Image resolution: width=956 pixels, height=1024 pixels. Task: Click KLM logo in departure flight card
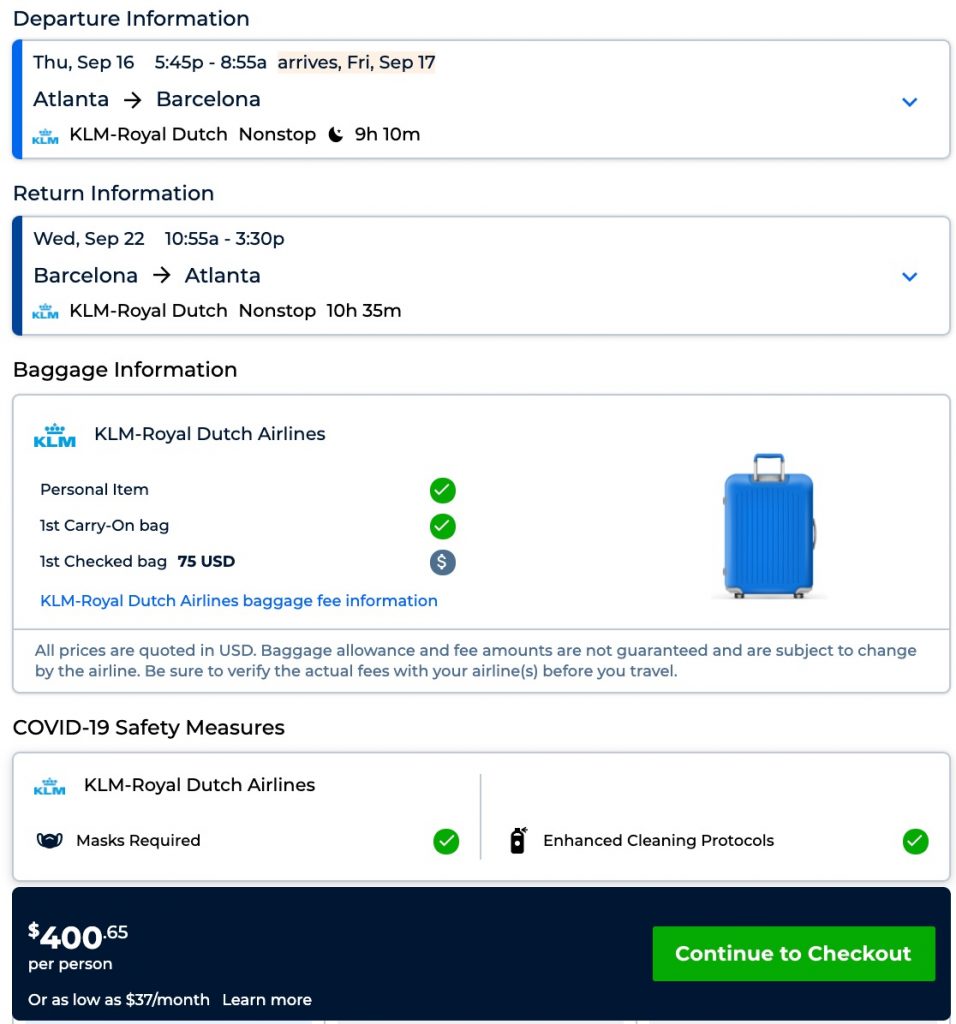(x=45, y=136)
